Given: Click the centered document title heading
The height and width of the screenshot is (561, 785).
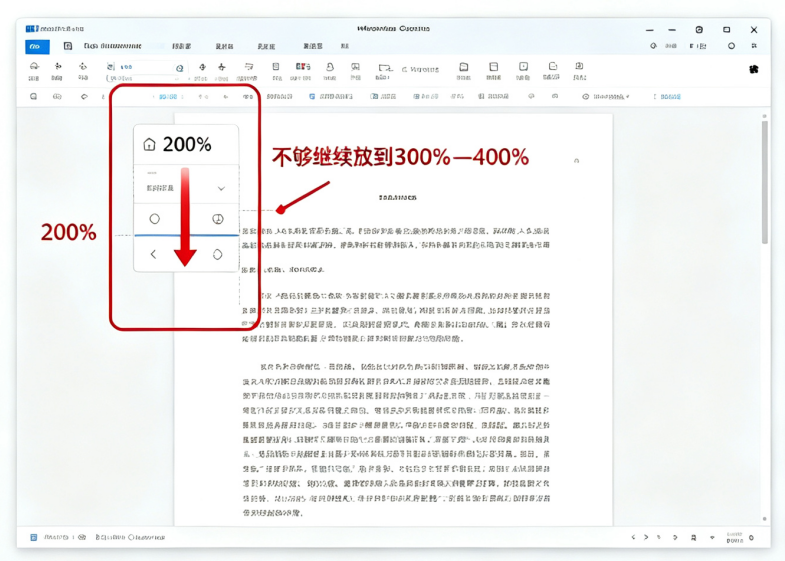Looking at the screenshot, I should point(398,198).
